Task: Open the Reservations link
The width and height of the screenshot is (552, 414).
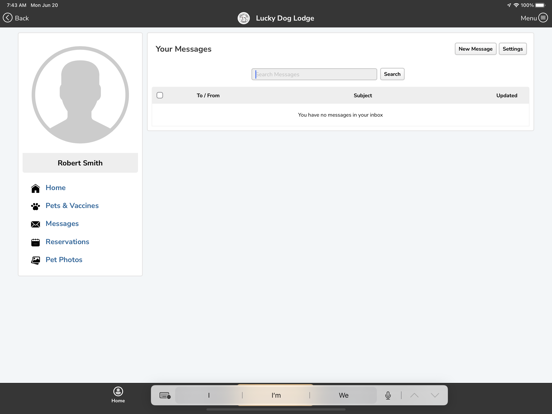Action: click(x=67, y=242)
